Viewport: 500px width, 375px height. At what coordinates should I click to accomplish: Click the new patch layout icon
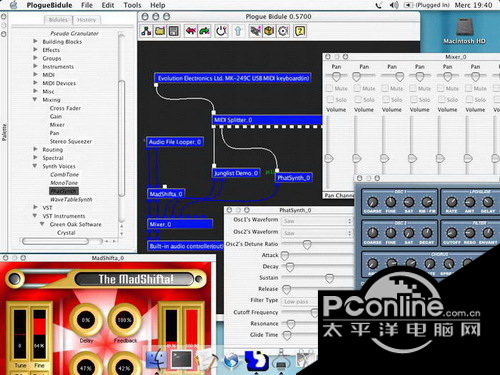coord(146,31)
